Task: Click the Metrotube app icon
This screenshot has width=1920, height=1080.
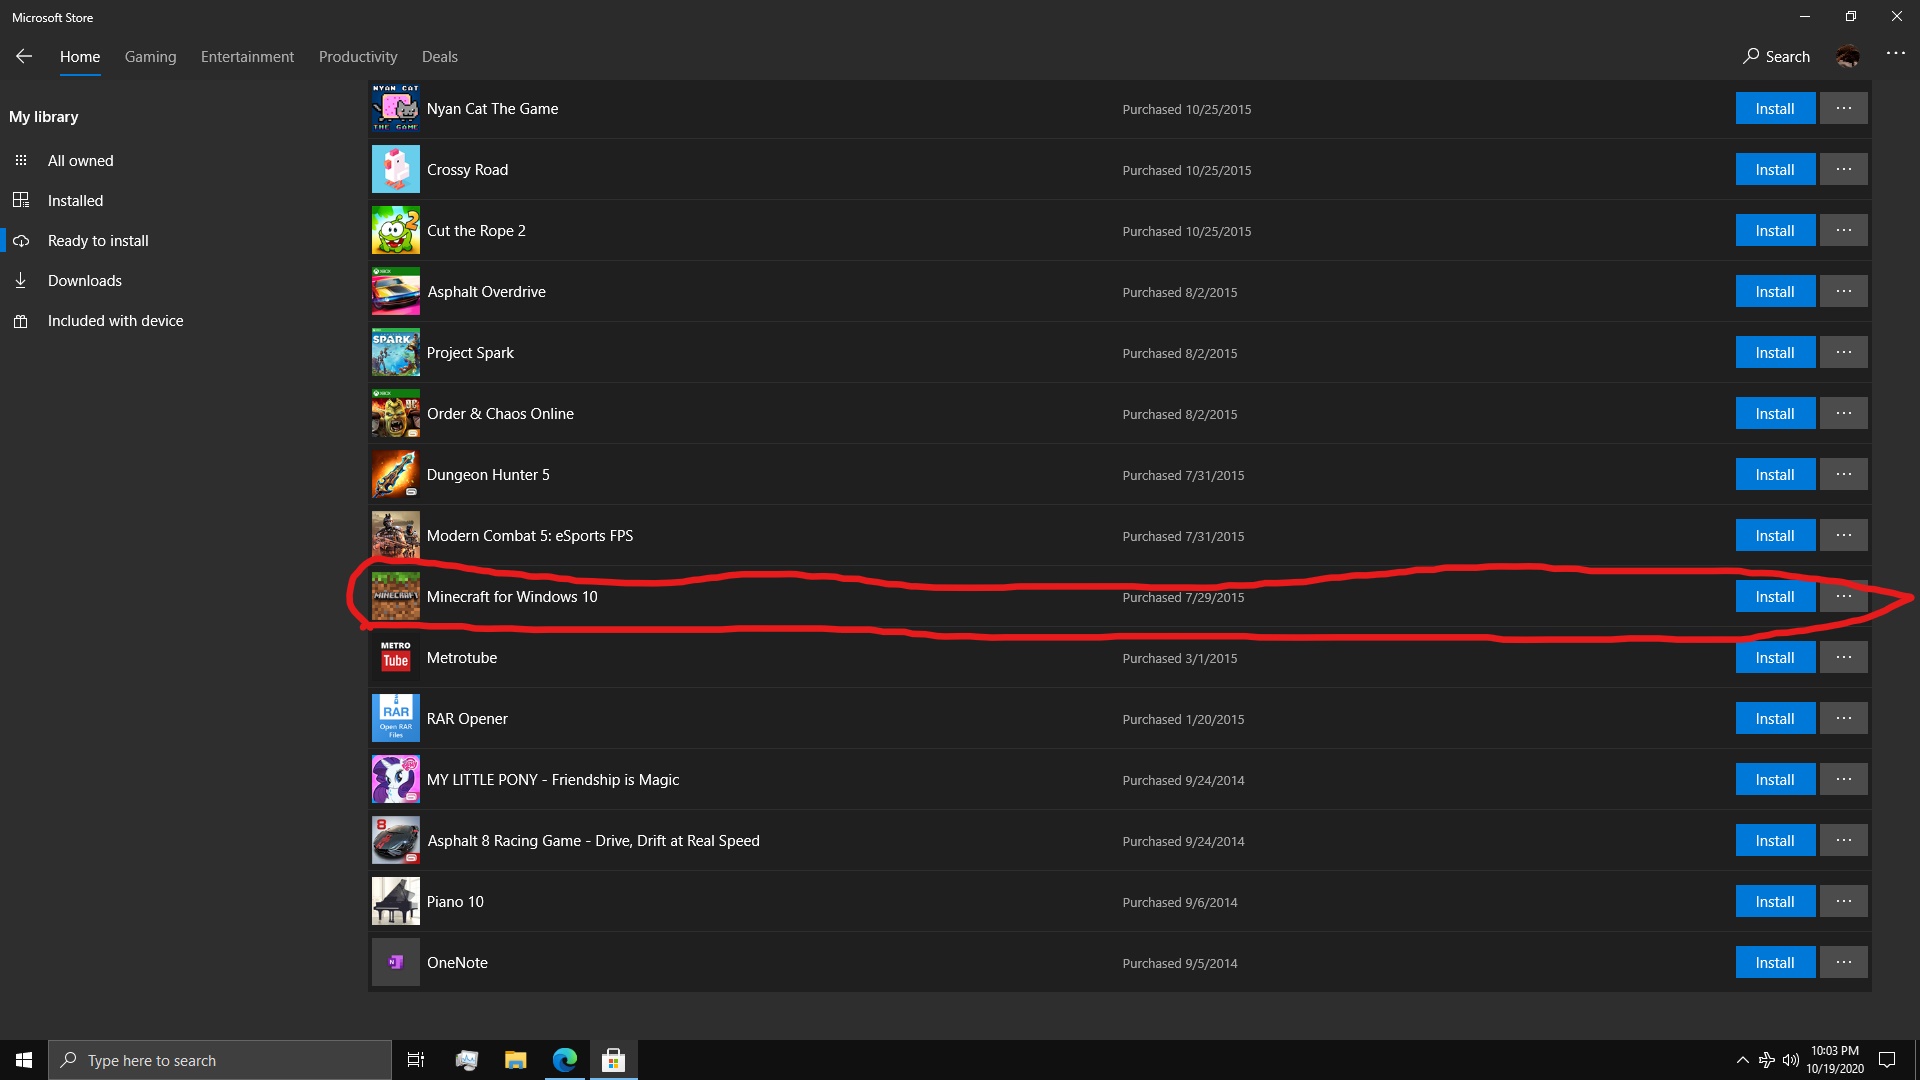Action: [x=395, y=658]
